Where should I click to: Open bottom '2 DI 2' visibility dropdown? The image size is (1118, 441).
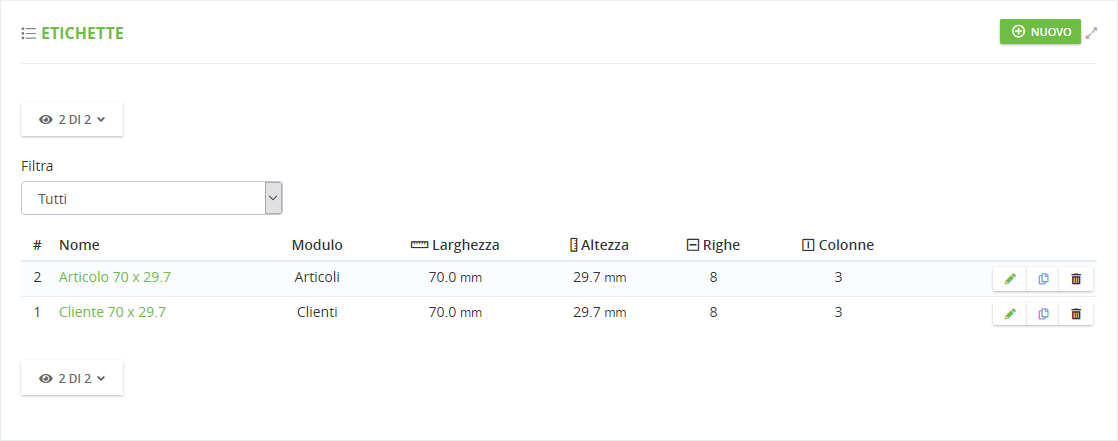click(72, 378)
